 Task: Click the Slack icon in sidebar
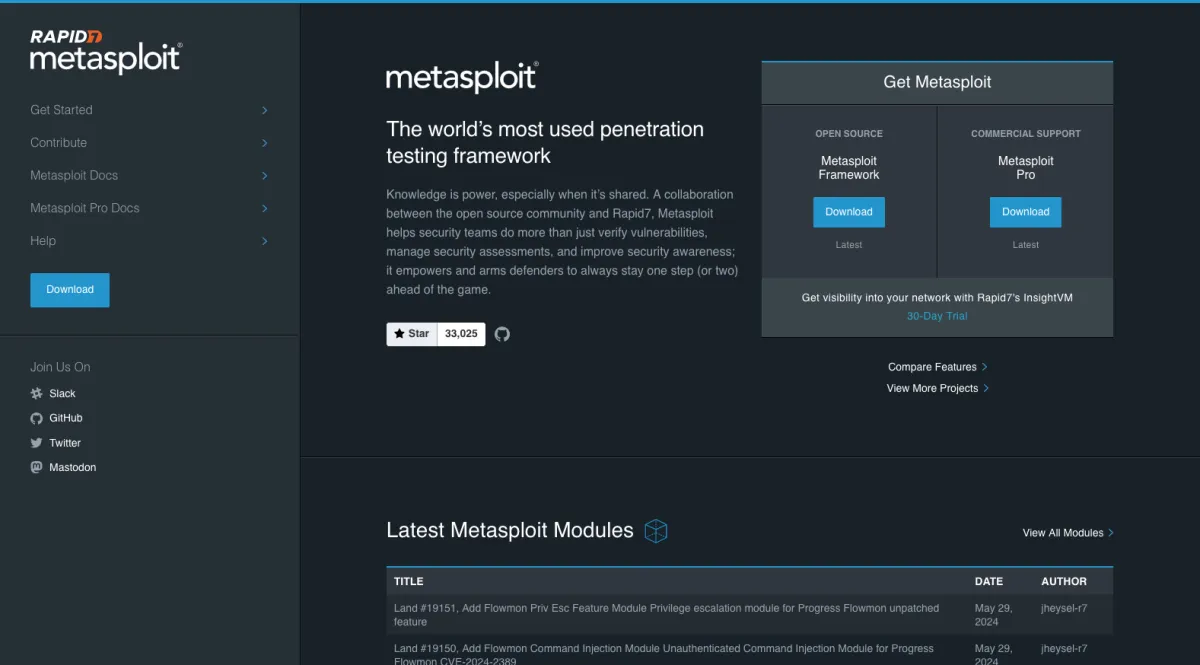(x=37, y=394)
